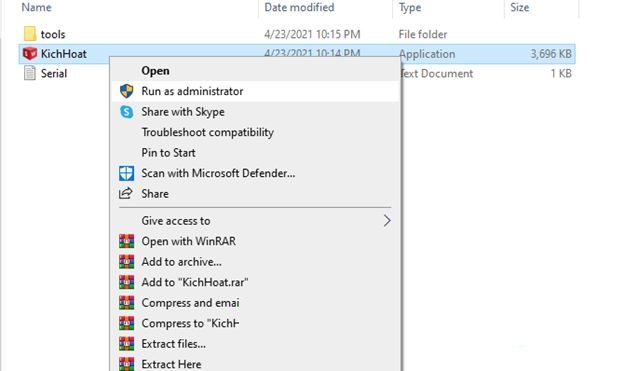Click the Share menu entry

255,193
